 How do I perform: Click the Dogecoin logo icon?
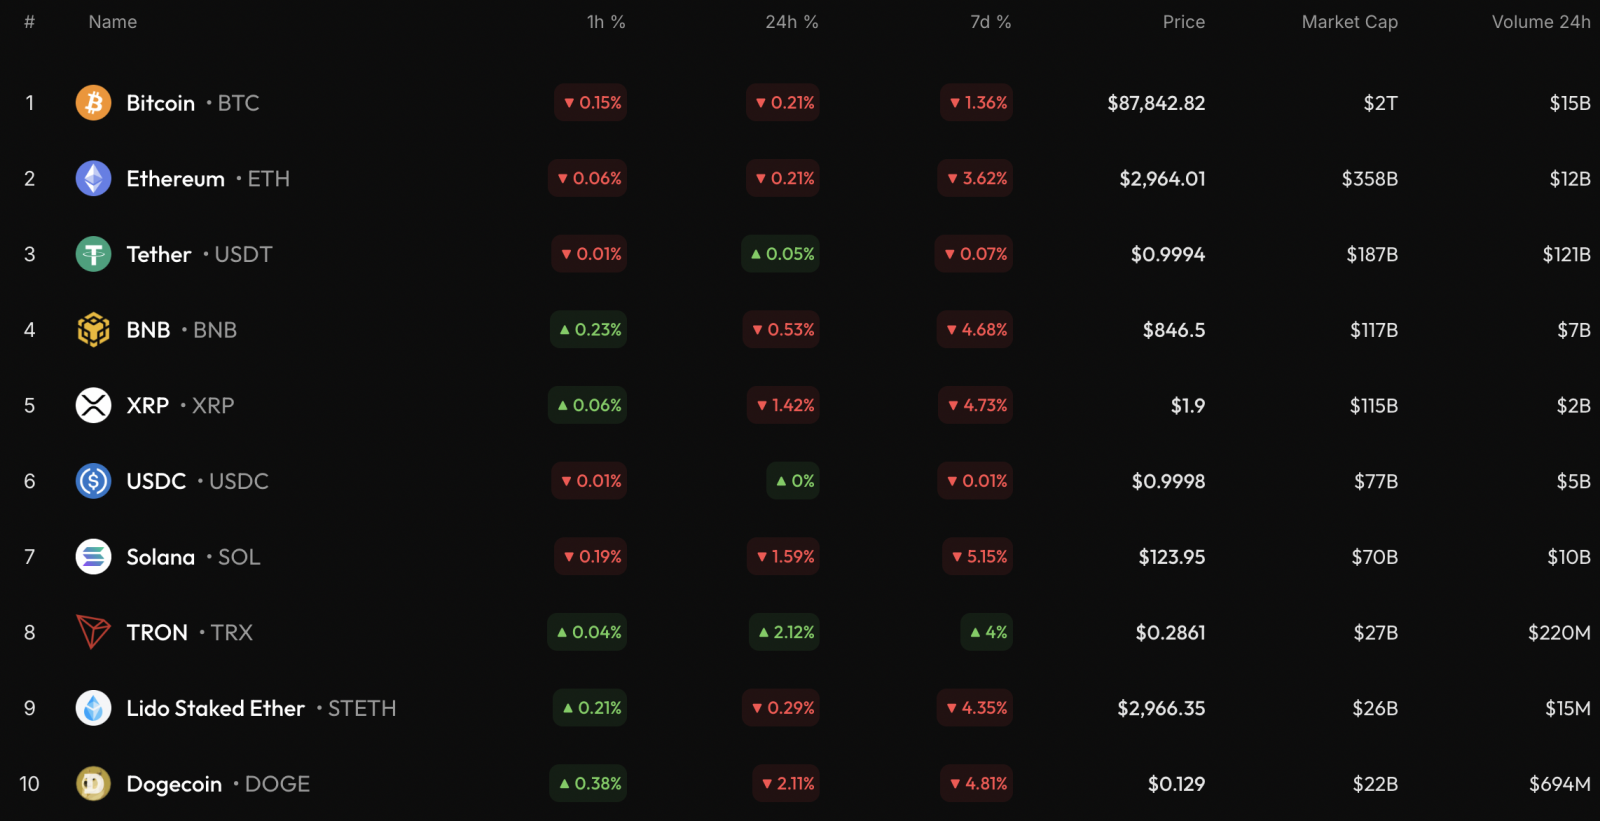pyautogui.click(x=93, y=784)
